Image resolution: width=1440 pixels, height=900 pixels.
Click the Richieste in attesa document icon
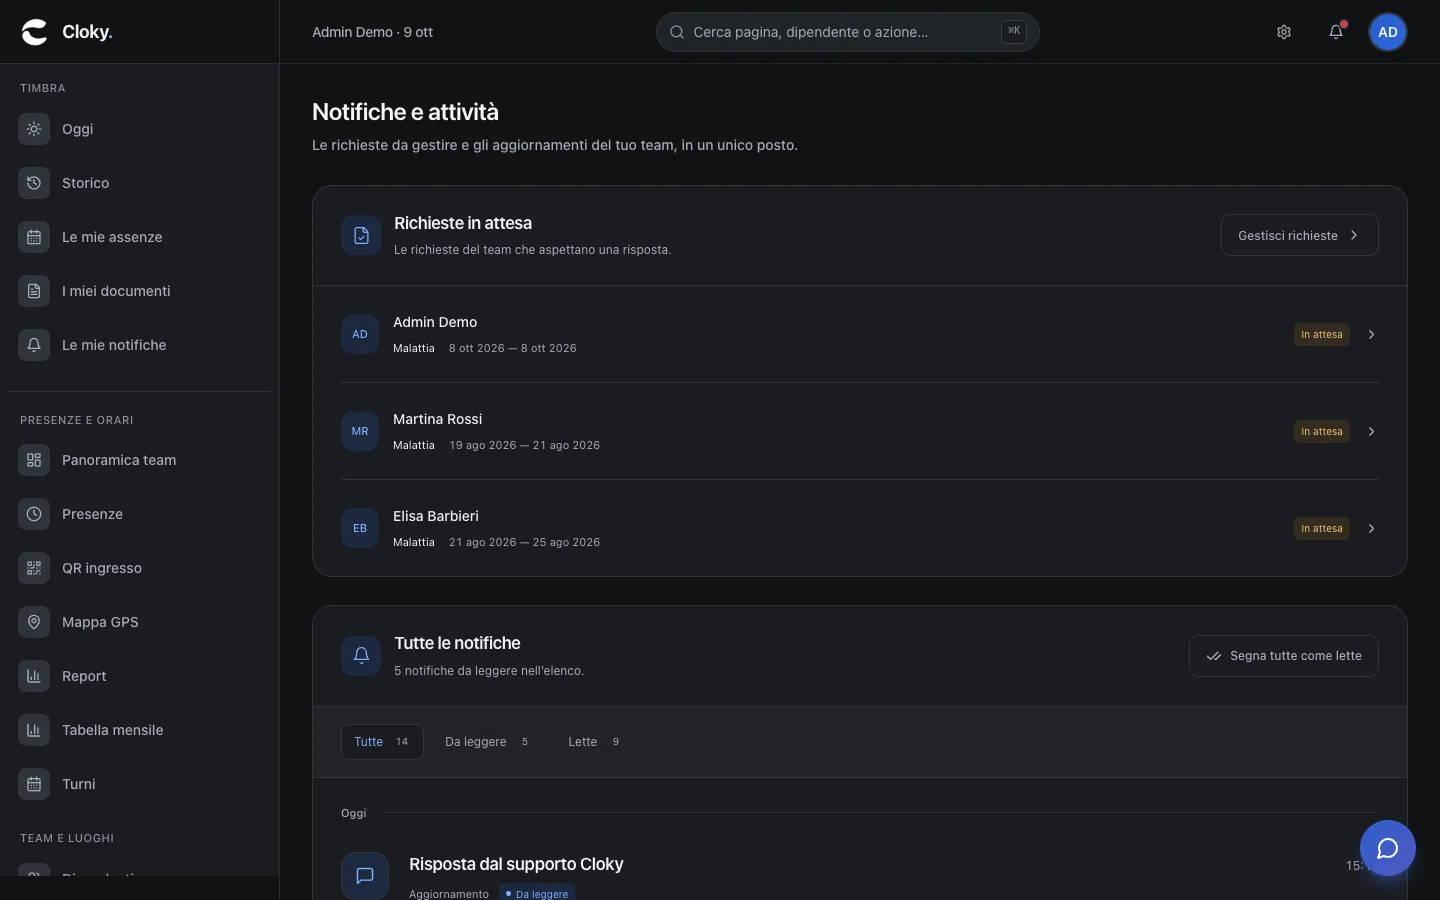361,235
